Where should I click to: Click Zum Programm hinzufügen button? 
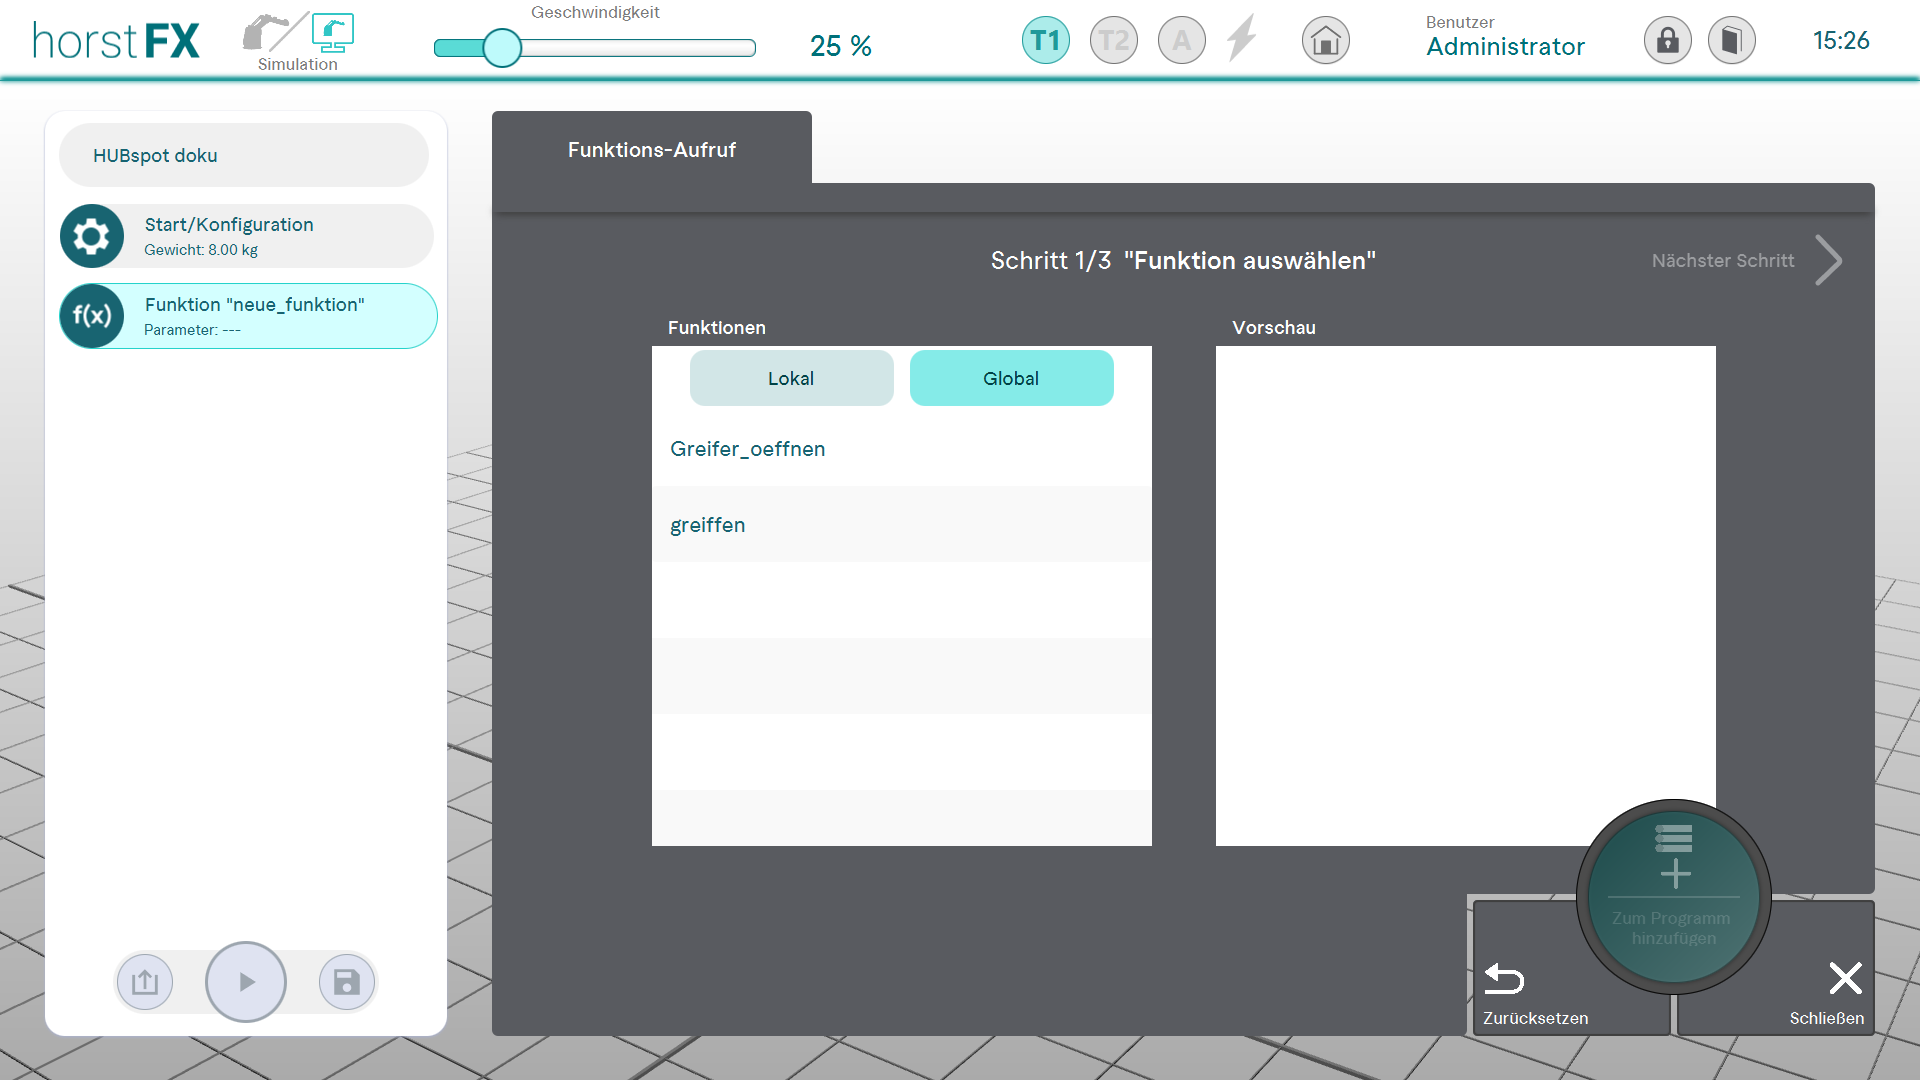pos(1673,897)
